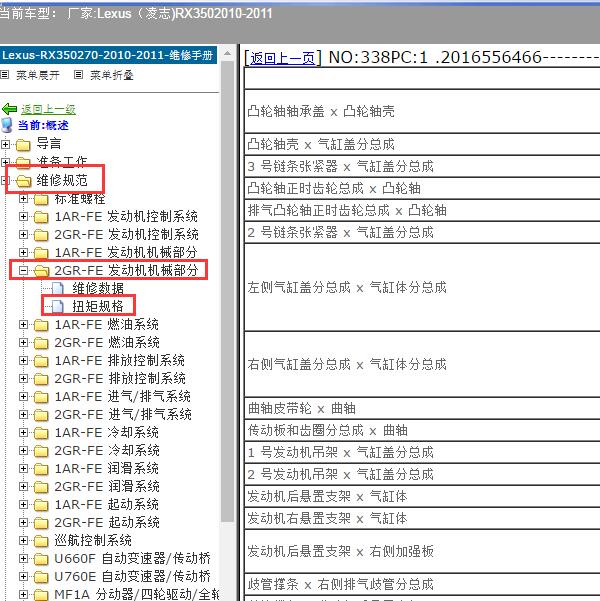This screenshot has width=600, height=601.
Task: Click the 扭矩规格 document icon
Action: (x=58, y=306)
